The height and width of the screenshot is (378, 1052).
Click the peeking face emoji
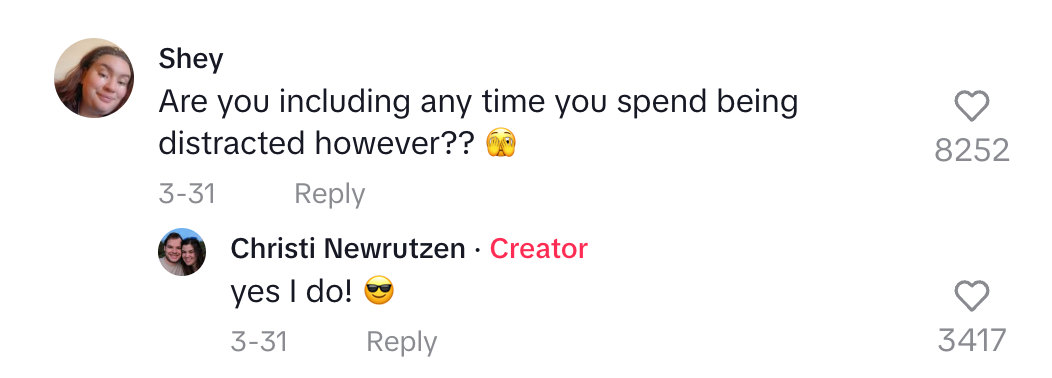501,144
